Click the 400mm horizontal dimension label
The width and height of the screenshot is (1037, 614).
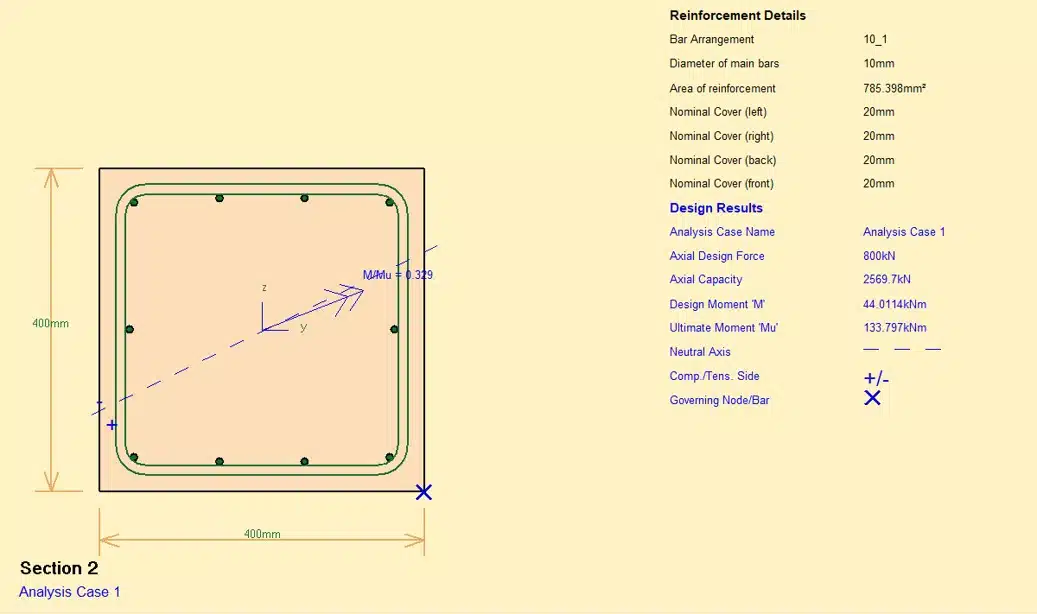pos(262,534)
